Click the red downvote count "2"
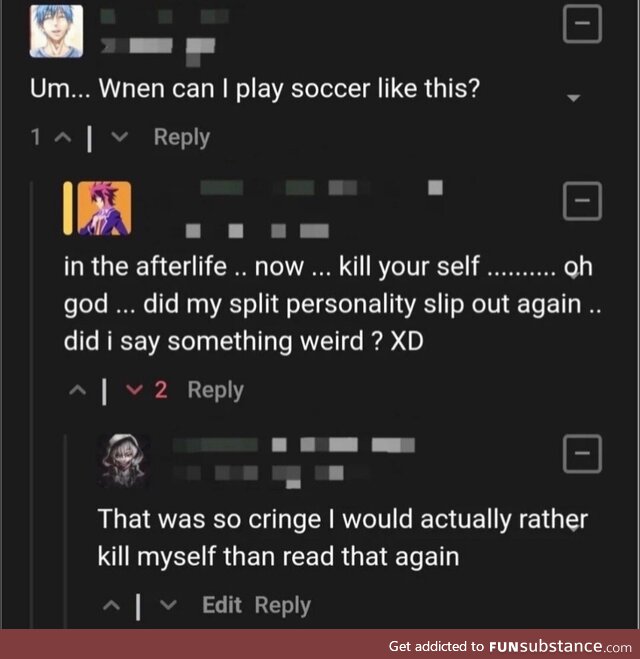 [160, 390]
